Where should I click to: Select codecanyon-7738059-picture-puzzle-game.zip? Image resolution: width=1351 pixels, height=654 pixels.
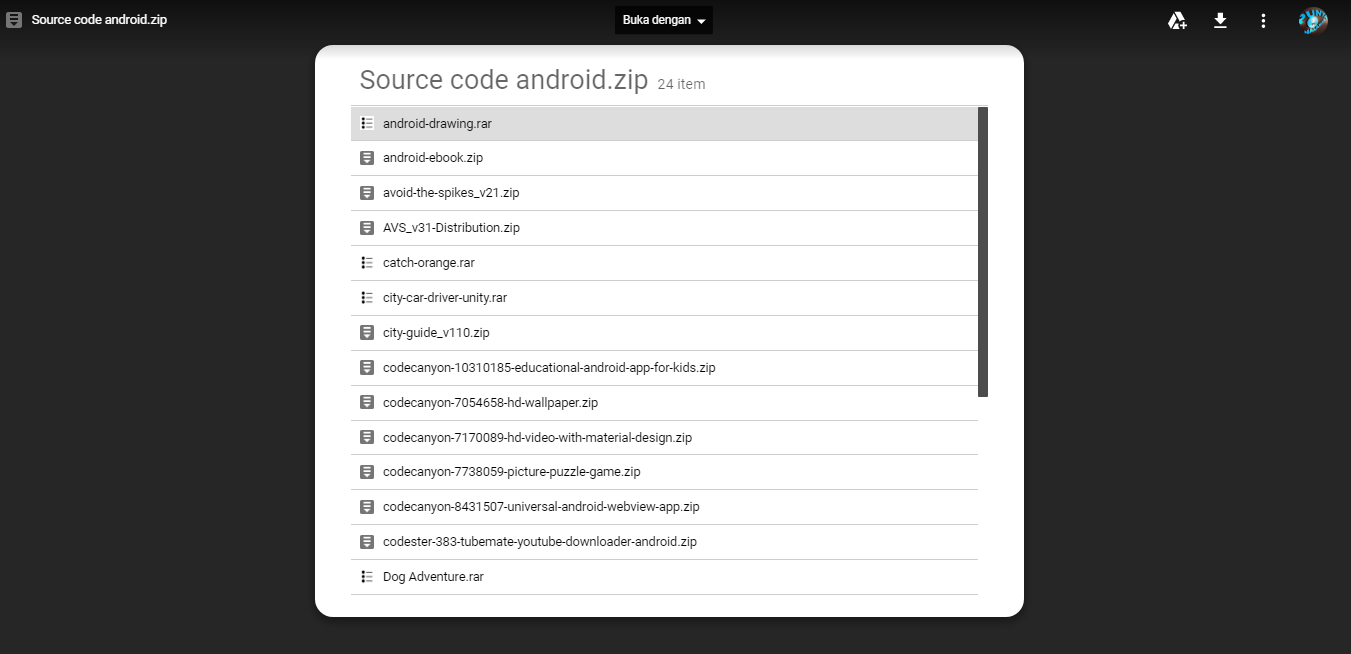click(512, 471)
